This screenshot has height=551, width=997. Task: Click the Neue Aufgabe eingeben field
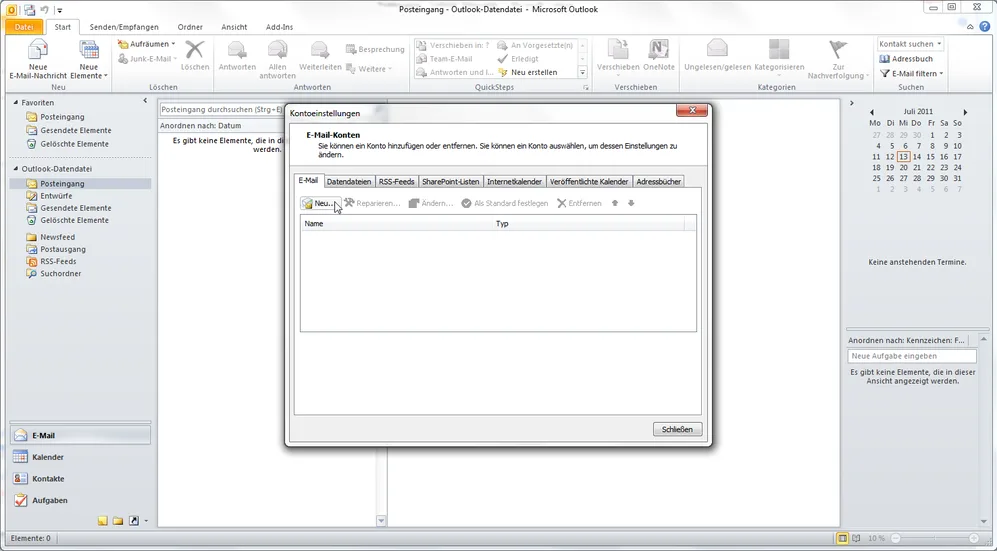click(x=912, y=357)
